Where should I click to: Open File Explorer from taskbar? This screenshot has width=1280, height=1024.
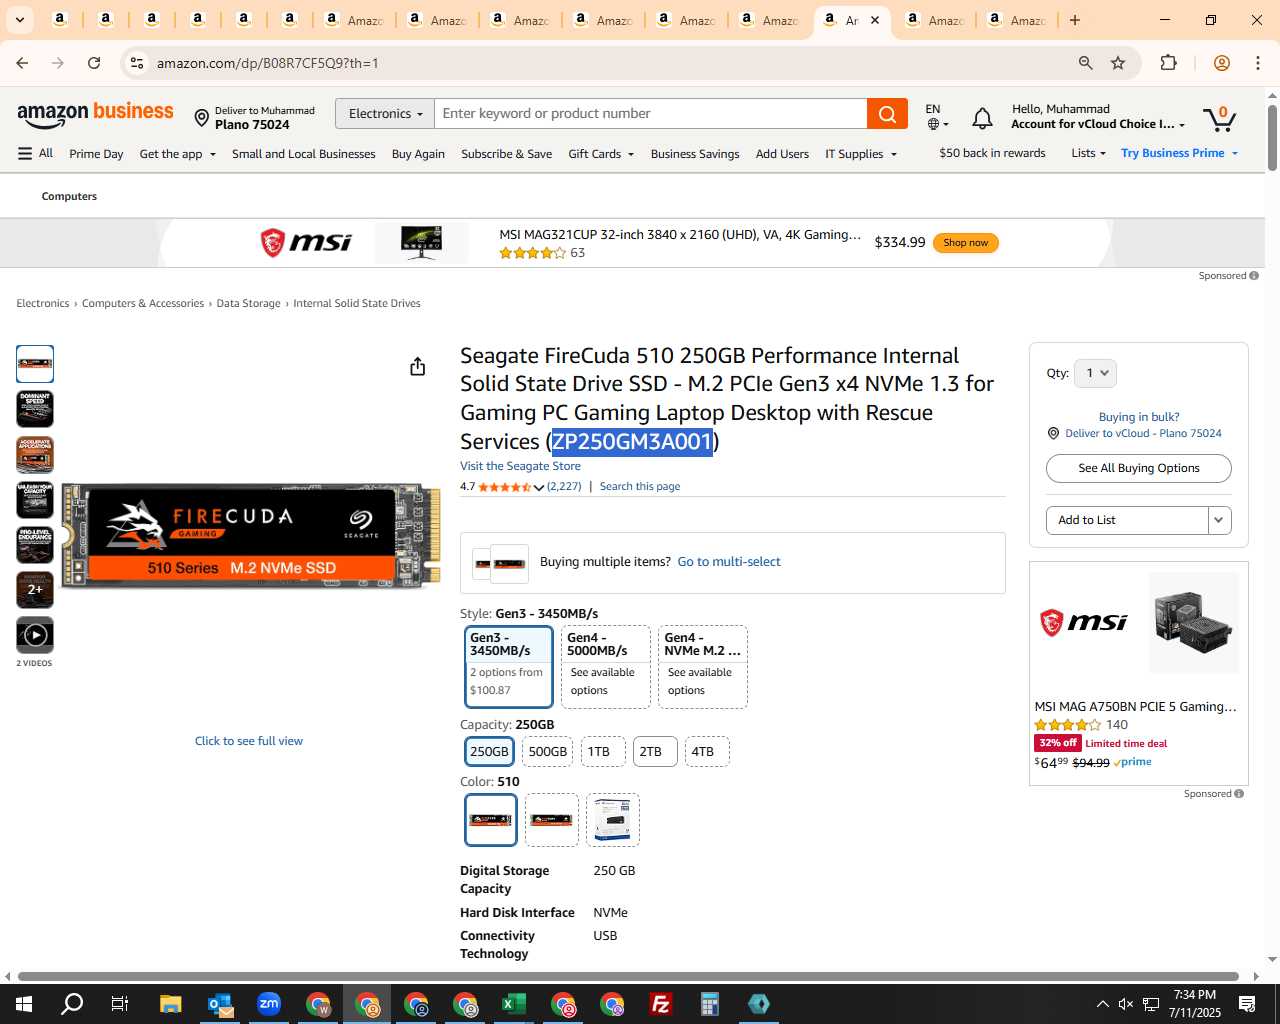[170, 1004]
